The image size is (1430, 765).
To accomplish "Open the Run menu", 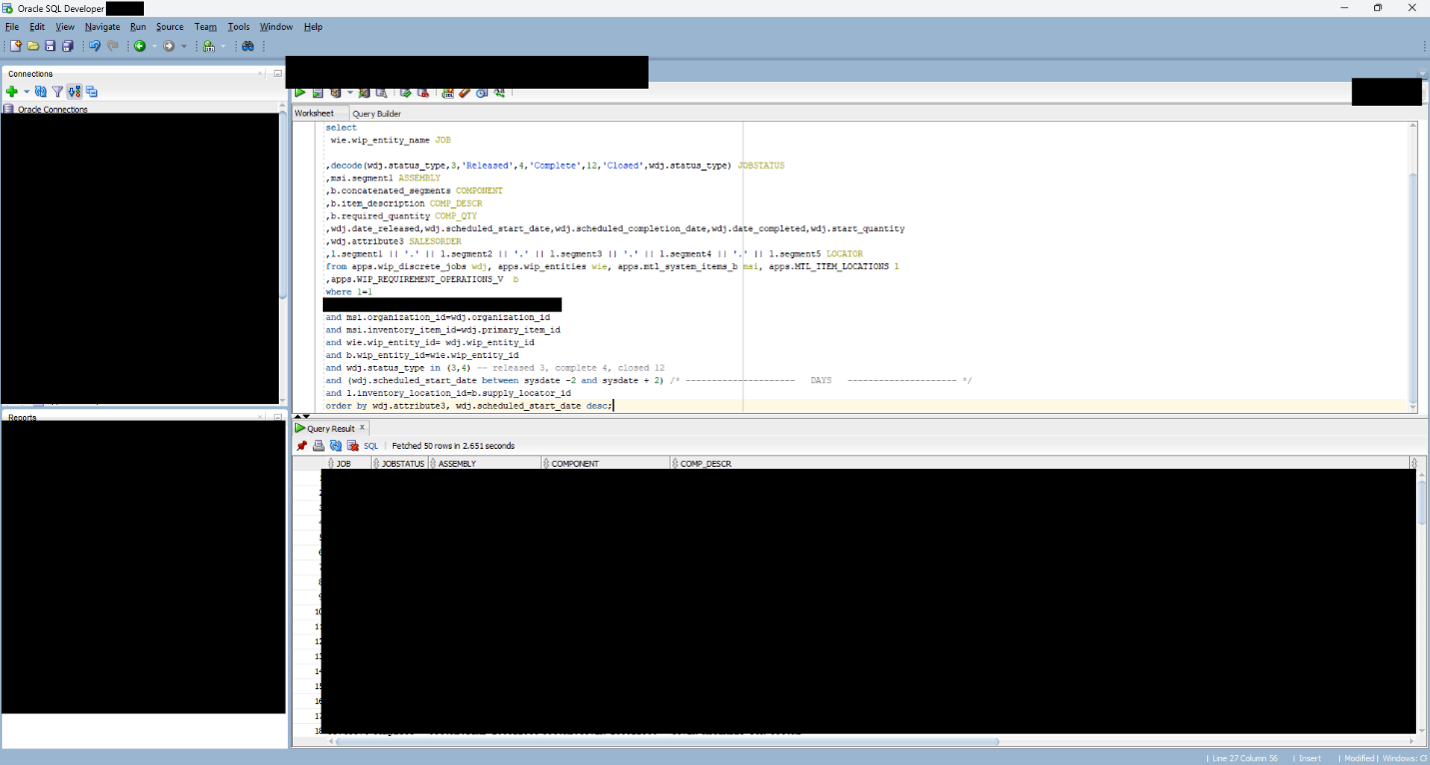I will point(138,27).
